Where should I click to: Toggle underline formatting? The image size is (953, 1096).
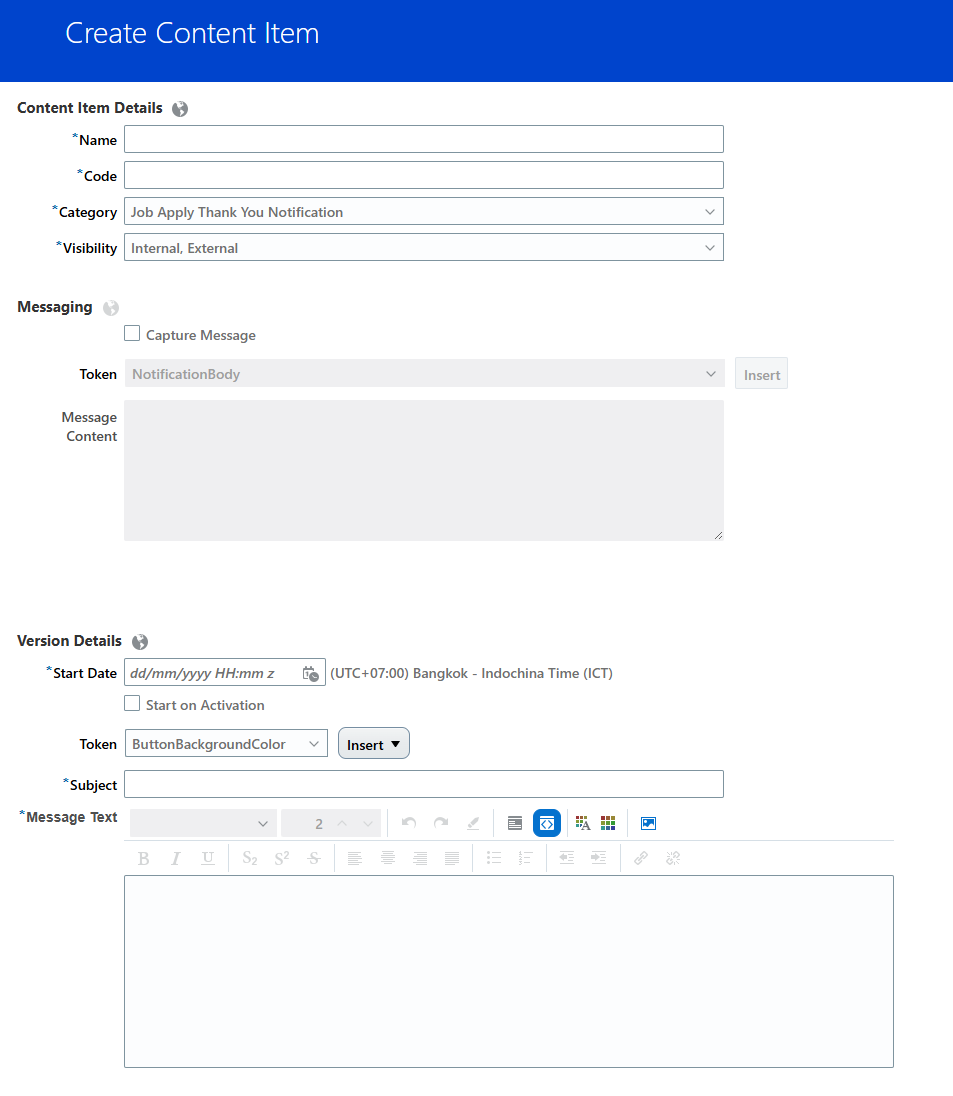coord(208,858)
